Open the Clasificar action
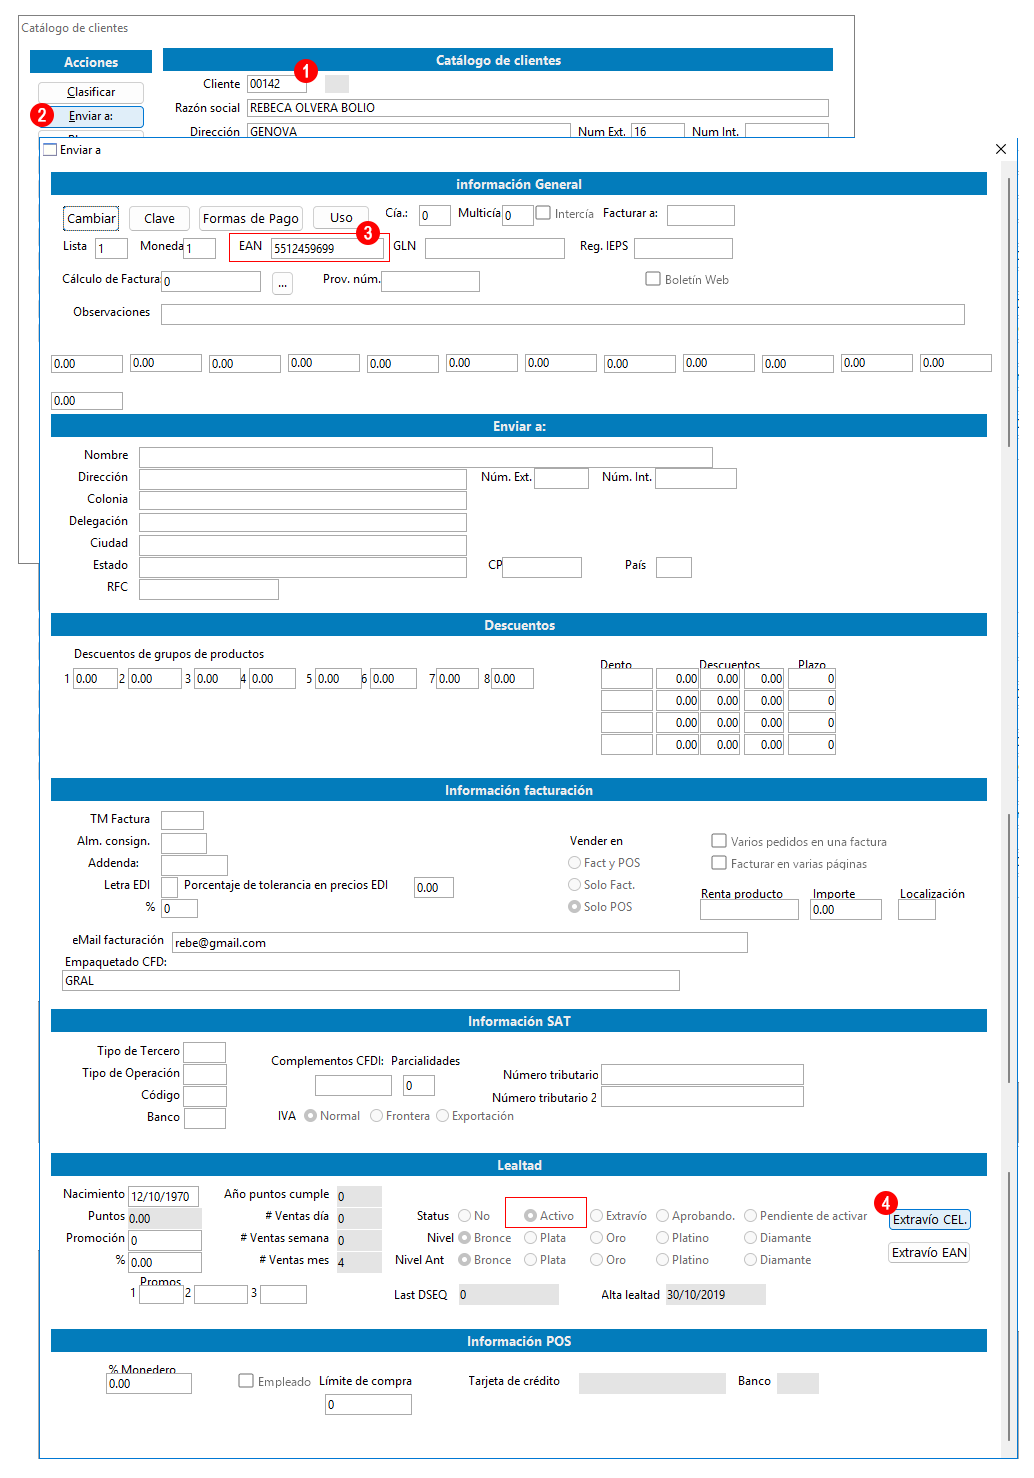Image resolution: width=1034 pixels, height=1478 pixels. point(91,92)
